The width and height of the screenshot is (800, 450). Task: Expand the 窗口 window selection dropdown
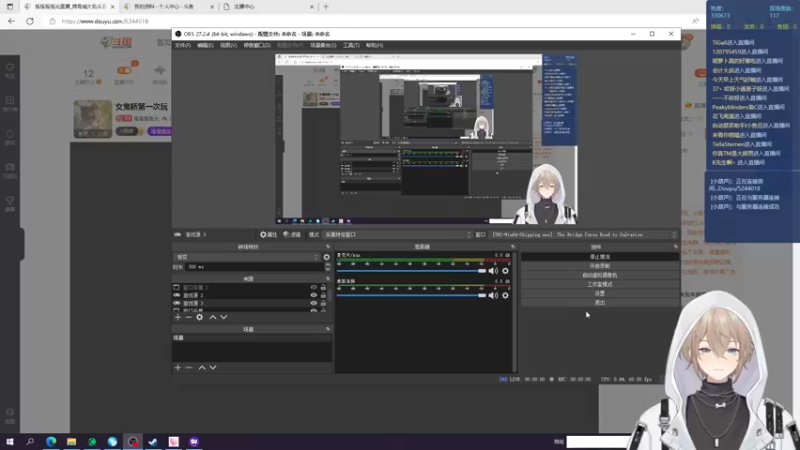click(x=584, y=235)
